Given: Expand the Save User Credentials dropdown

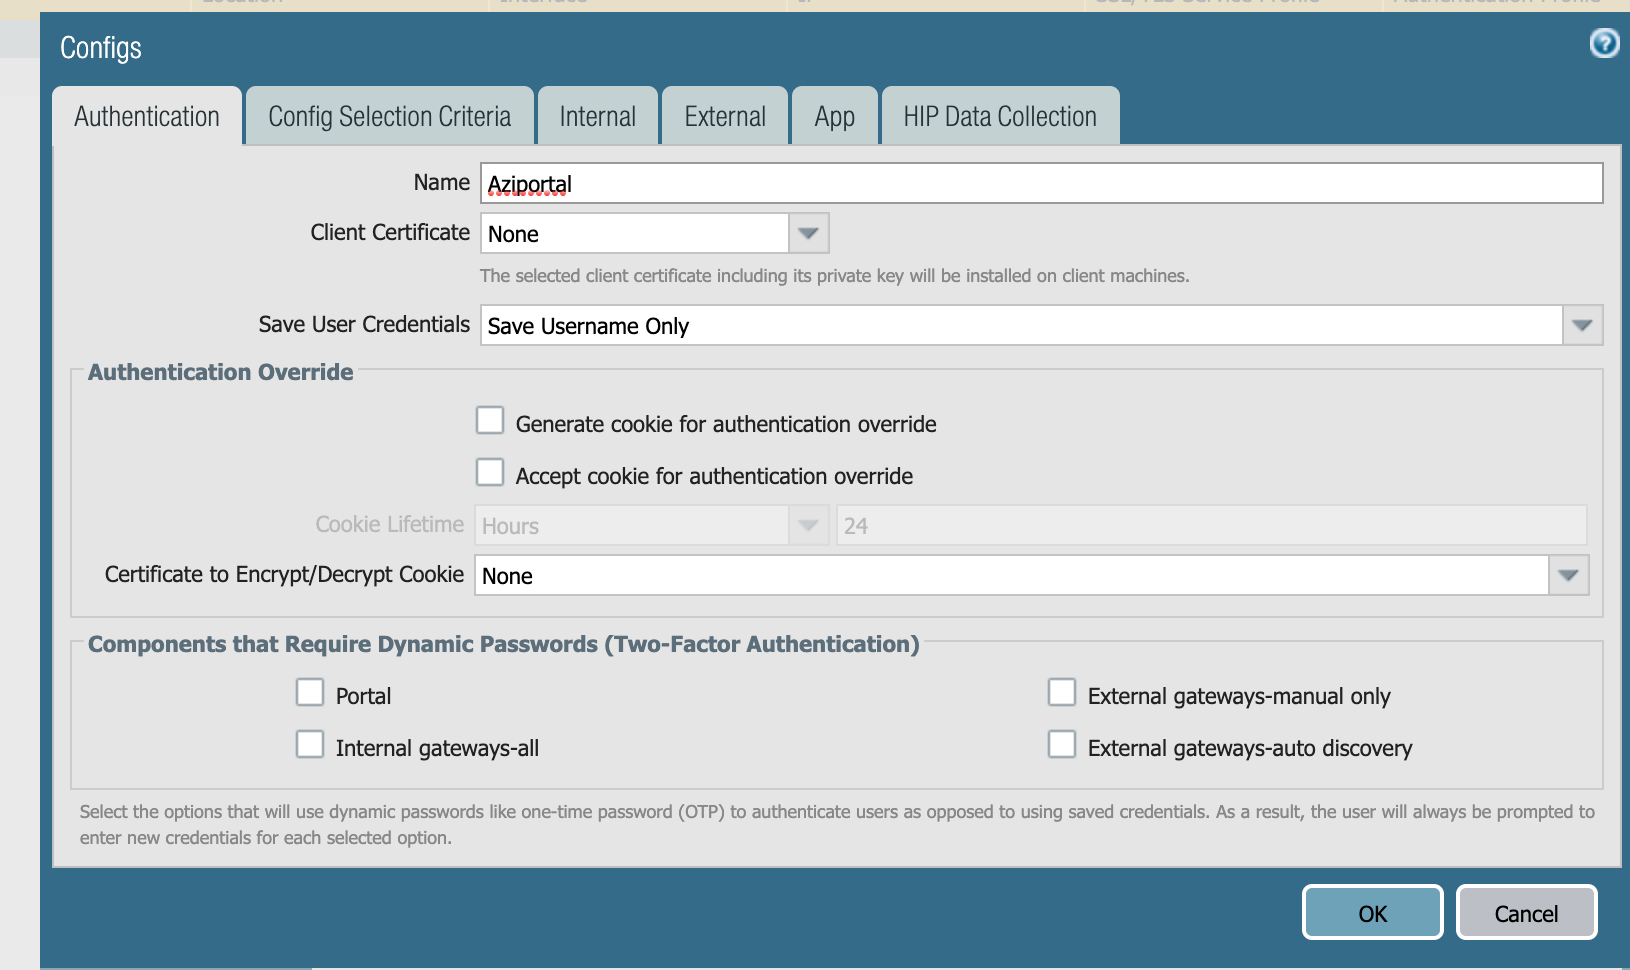Looking at the screenshot, I should 1581,326.
